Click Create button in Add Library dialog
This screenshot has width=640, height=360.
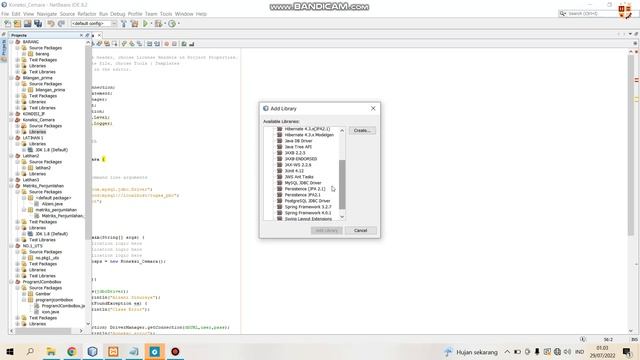click(362, 131)
